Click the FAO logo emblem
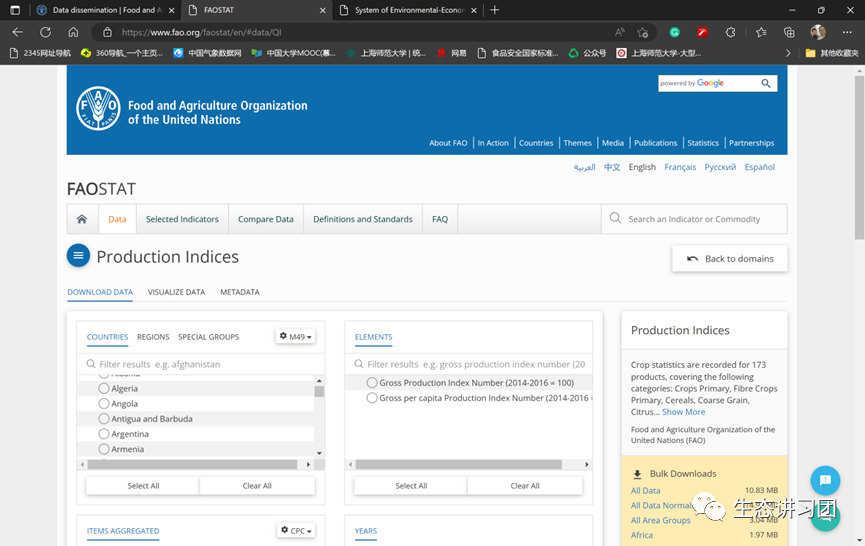This screenshot has height=546, width=865. click(x=98, y=108)
